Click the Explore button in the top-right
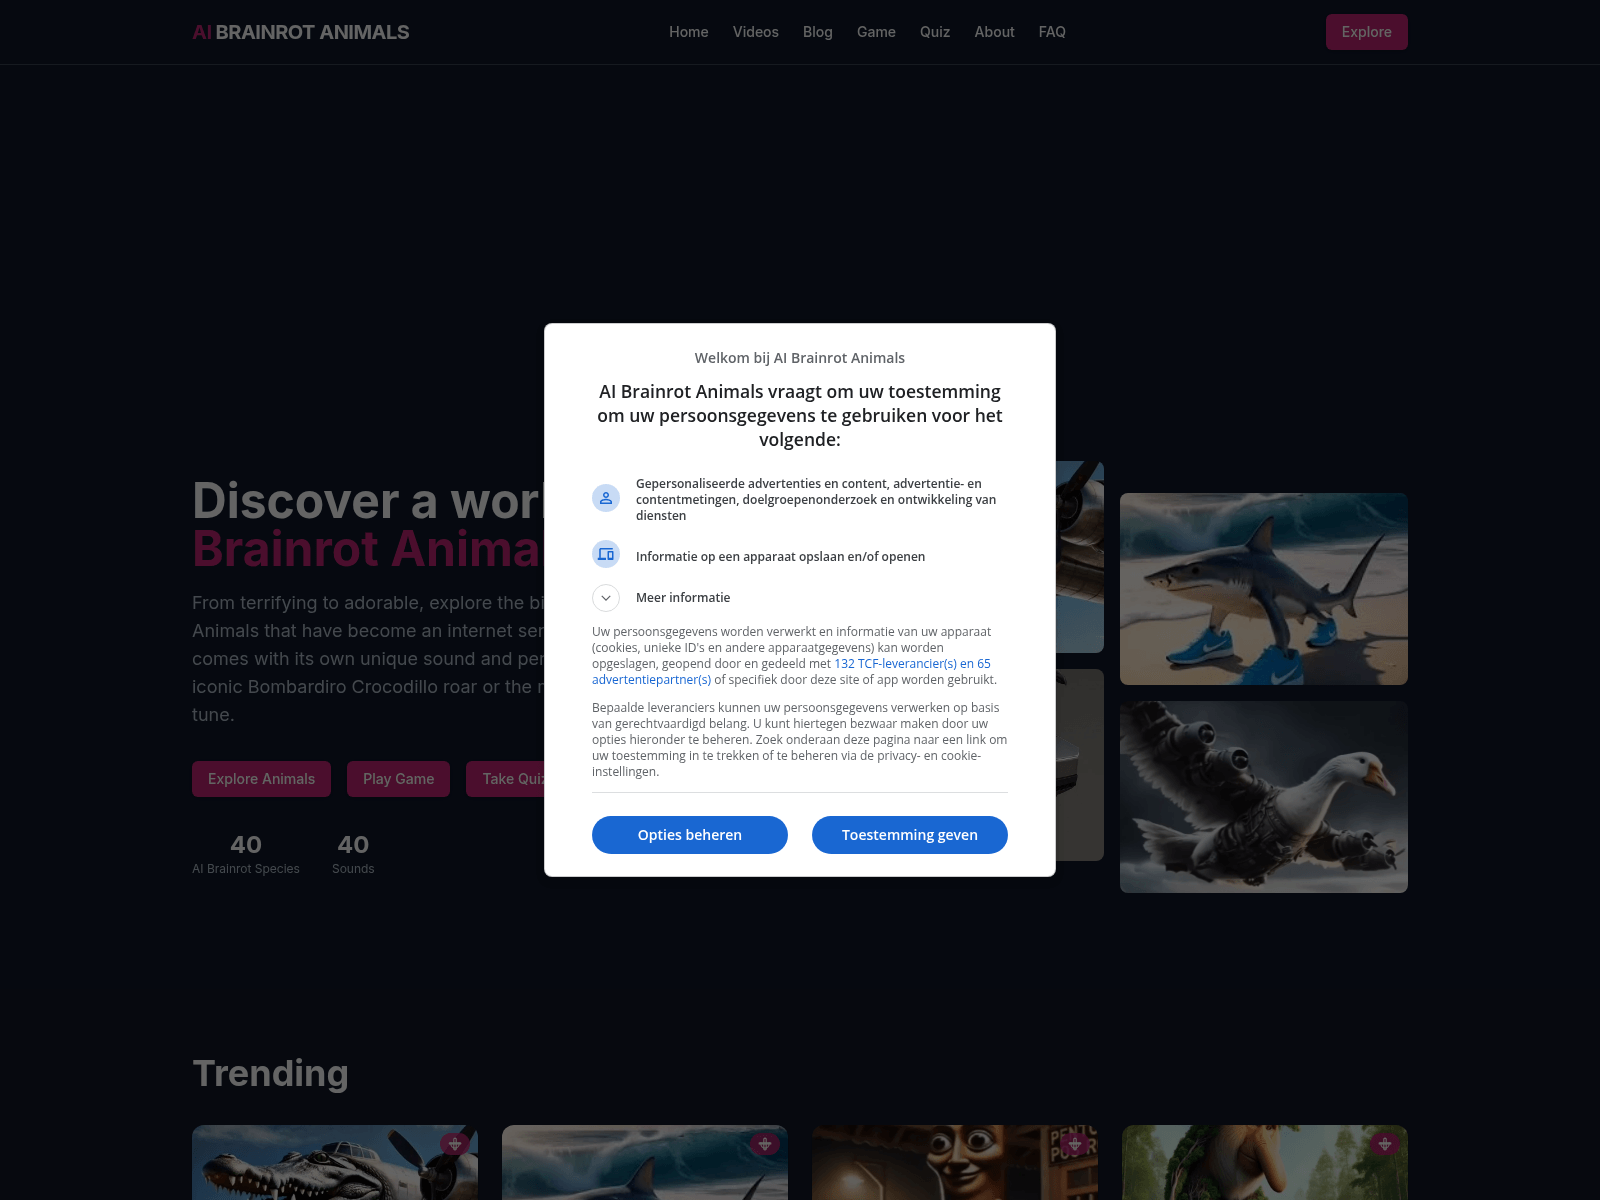The width and height of the screenshot is (1600, 1200). [x=1366, y=31]
